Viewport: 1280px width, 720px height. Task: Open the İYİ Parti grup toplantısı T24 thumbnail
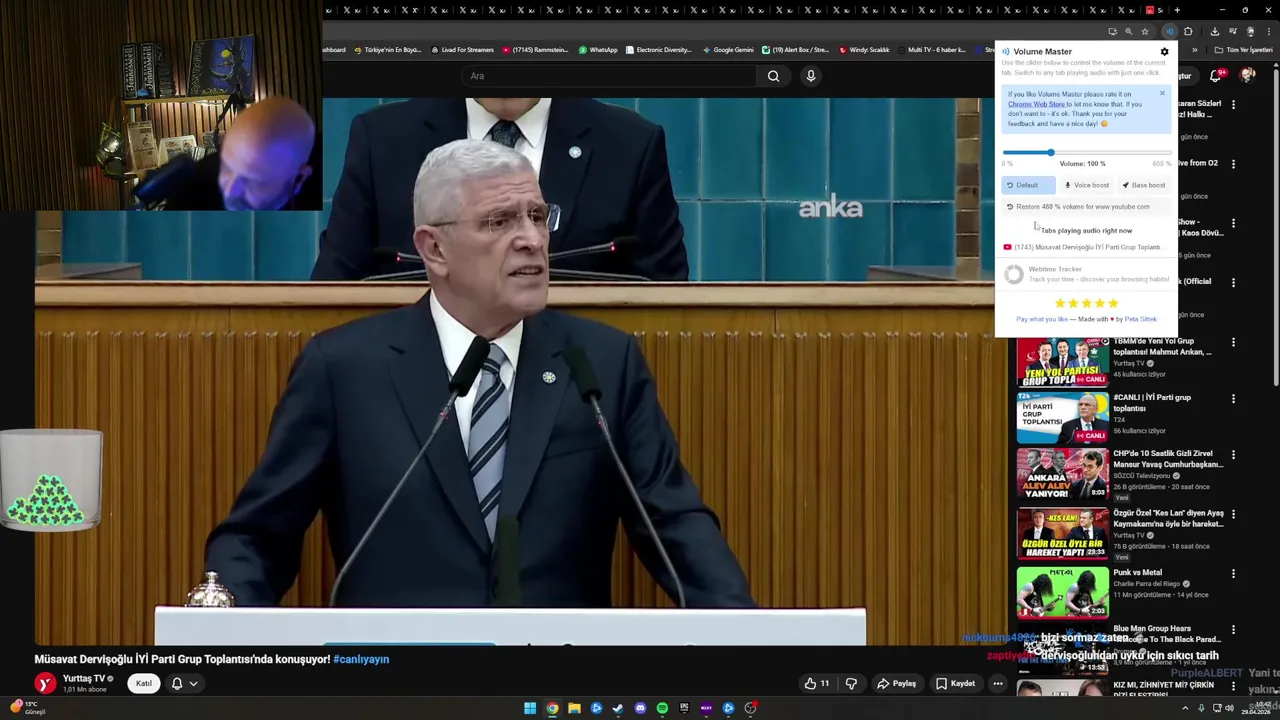coord(1063,419)
